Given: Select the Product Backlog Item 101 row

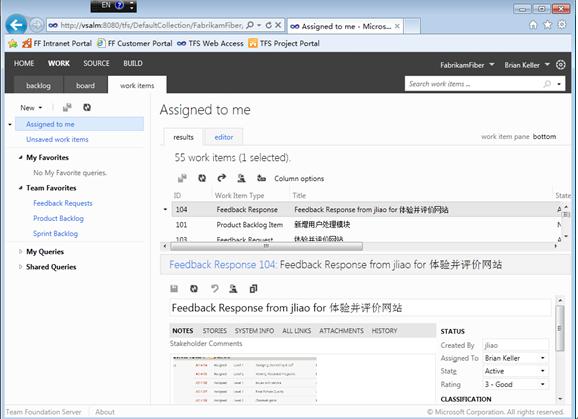Looking at the screenshot, I should 365,224.
